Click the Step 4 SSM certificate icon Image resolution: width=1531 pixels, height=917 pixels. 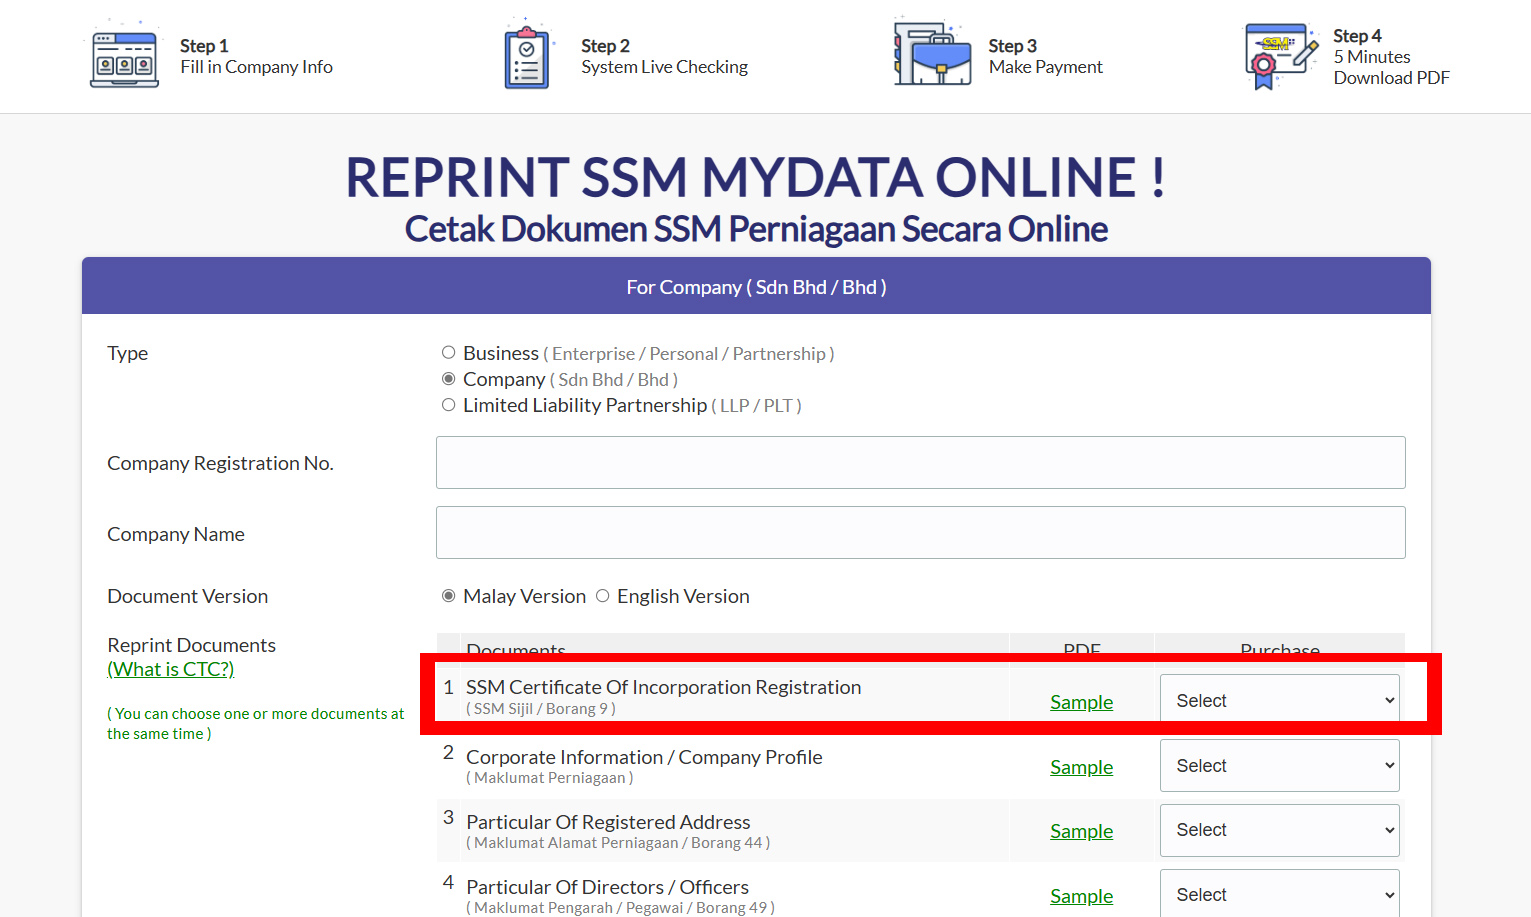click(1280, 56)
